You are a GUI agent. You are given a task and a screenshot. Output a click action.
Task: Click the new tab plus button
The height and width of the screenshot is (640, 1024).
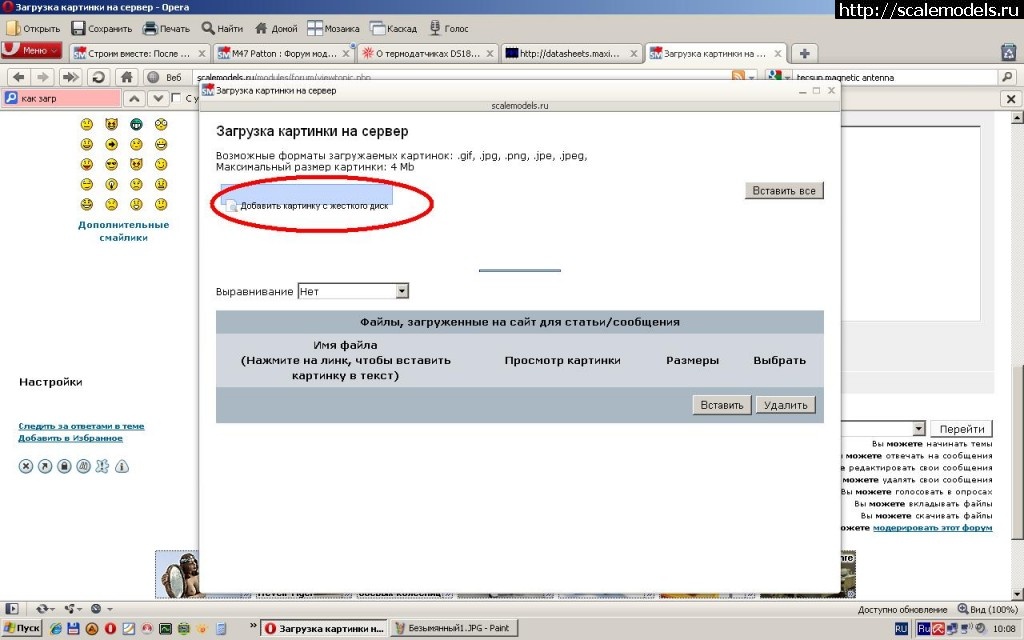click(x=804, y=53)
